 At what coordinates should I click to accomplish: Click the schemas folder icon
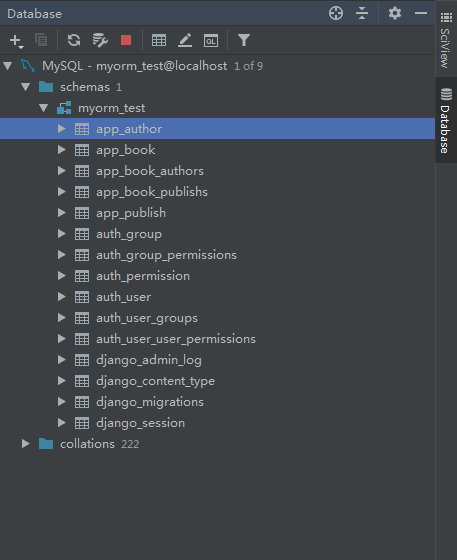[x=46, y=87]
